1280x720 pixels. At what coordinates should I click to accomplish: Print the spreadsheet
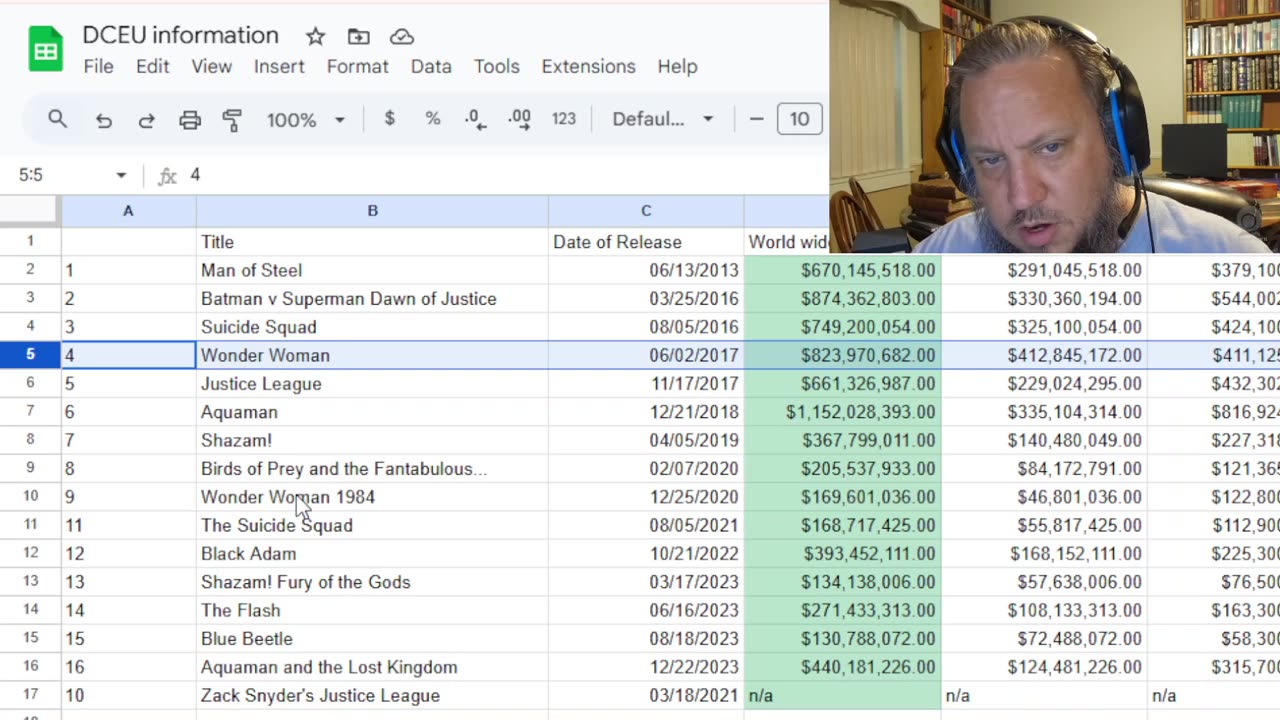click(x=190, y=120)
